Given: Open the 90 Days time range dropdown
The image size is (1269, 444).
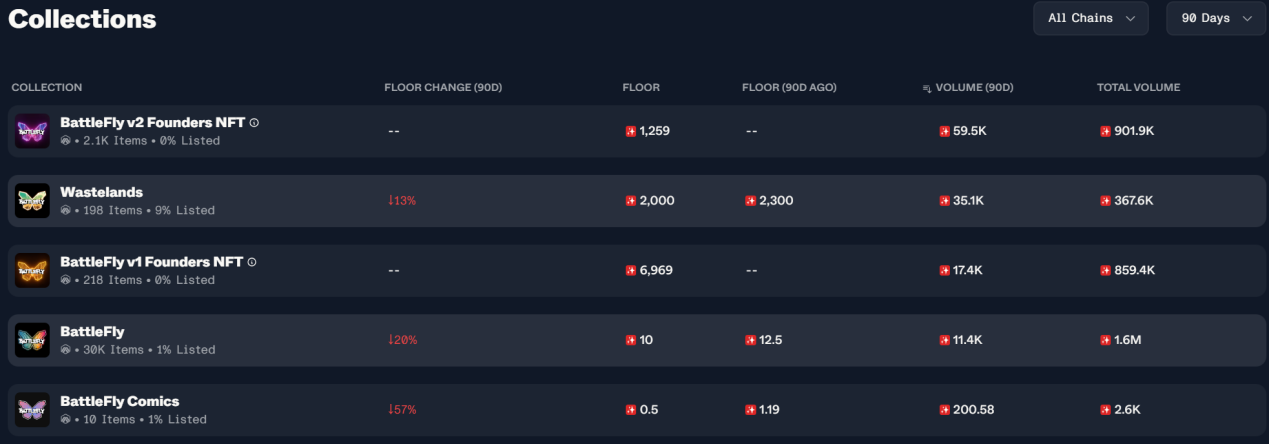Looking at the screenshot, I should (1216, 18).
